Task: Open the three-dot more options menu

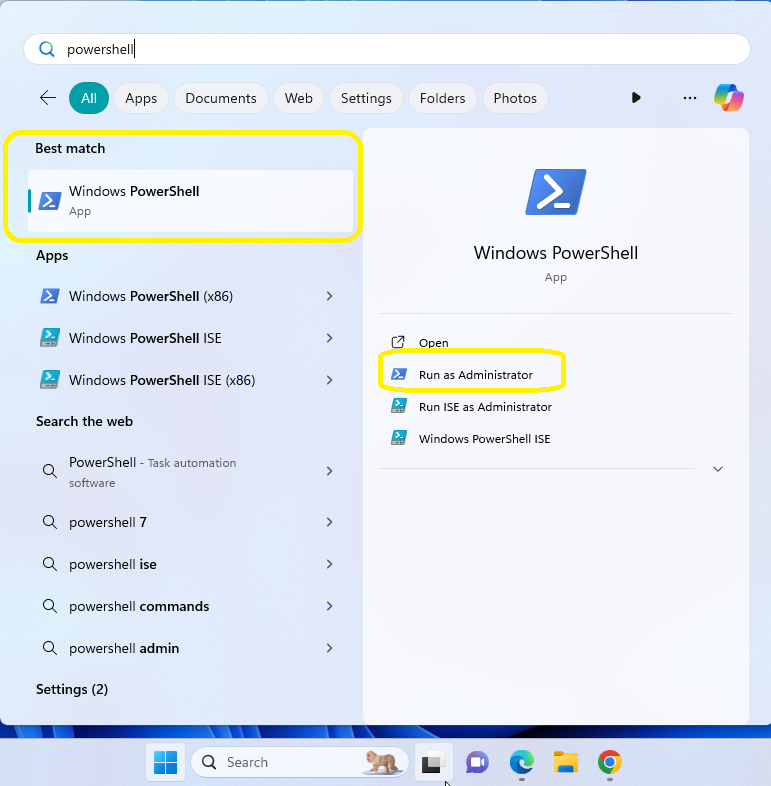Action: point(690,98)
